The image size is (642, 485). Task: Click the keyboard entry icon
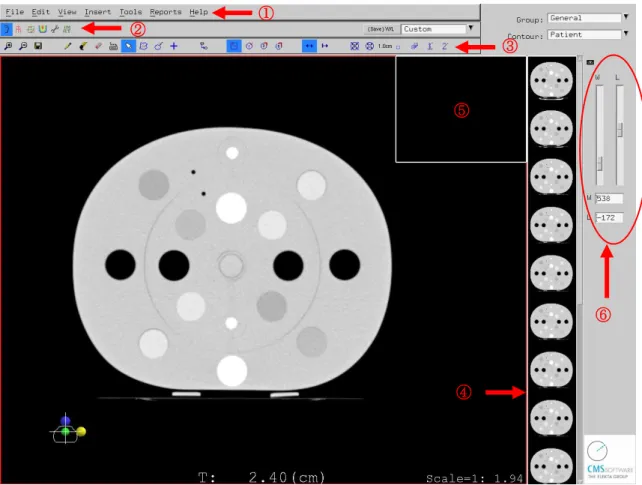(x=113, y=46)
